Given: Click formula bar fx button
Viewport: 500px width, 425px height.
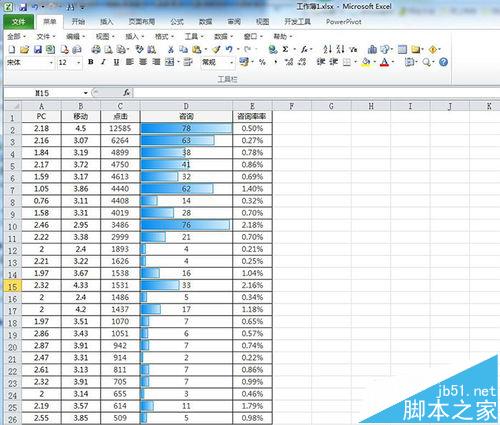Looking at the screenshot, I should 127,93.
